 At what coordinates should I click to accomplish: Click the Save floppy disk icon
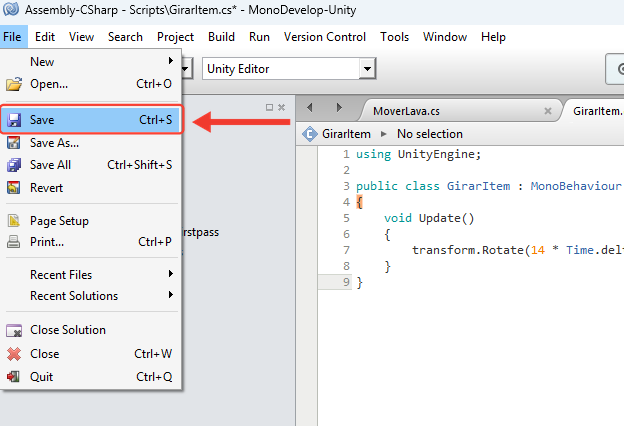click(14, 120)
